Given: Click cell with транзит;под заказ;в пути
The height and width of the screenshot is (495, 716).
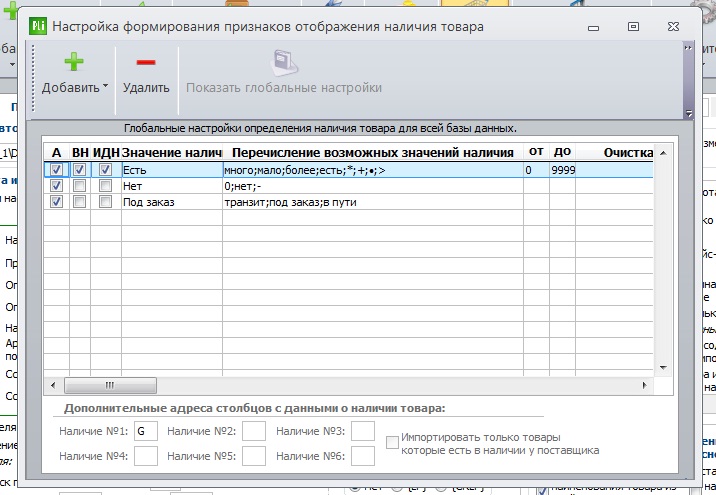Looking at the screenshot, I should [x=373, y=202].
